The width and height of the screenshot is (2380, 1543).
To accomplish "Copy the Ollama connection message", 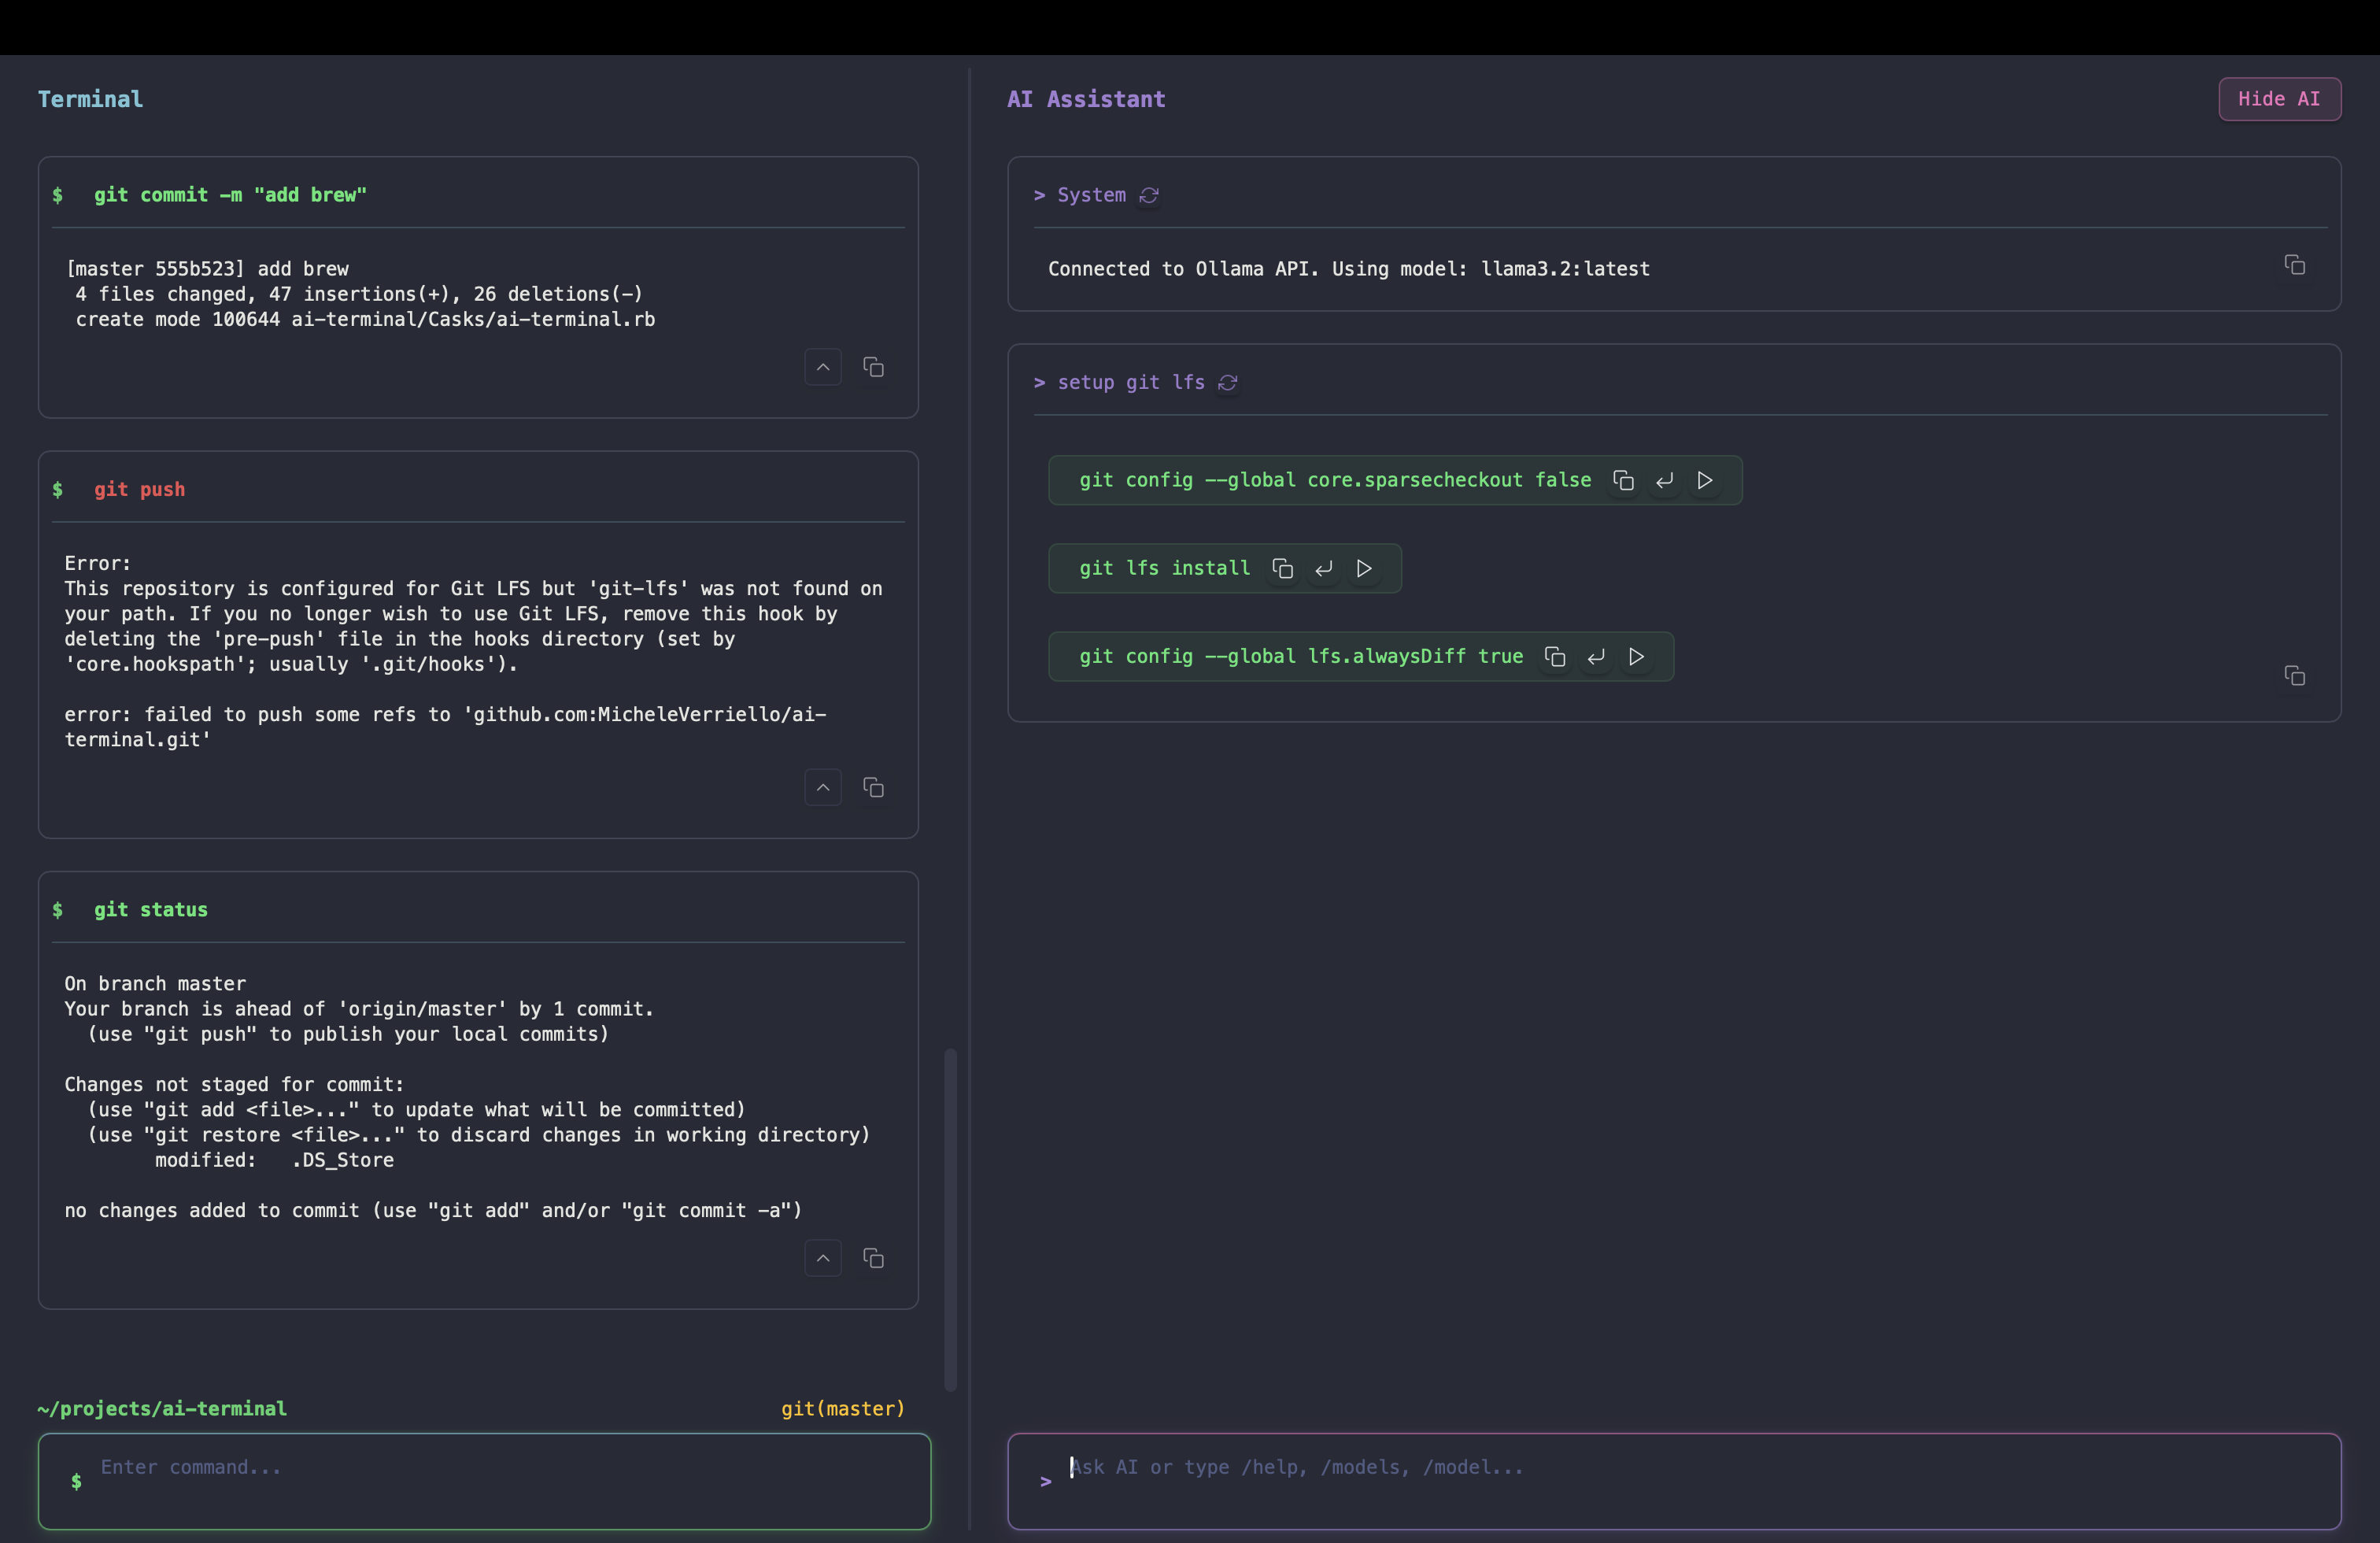I will point(2295,264).
